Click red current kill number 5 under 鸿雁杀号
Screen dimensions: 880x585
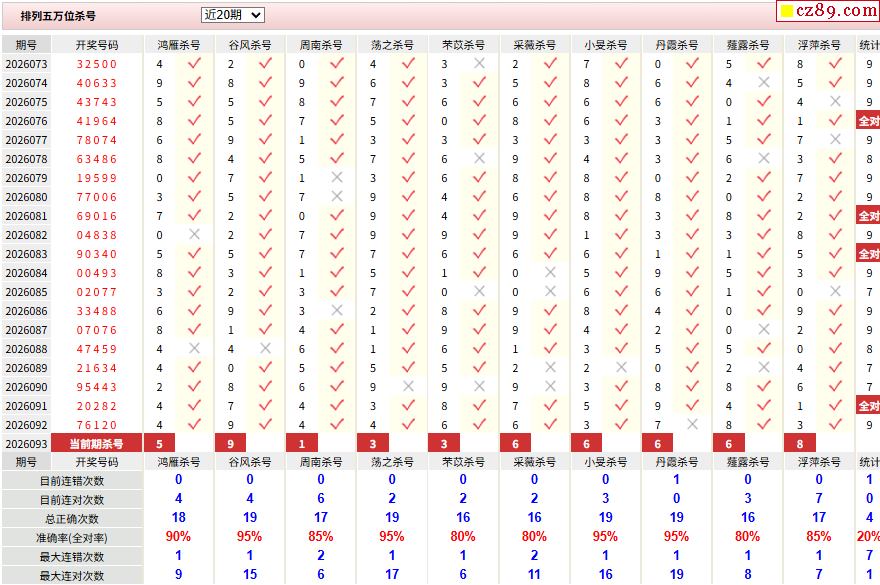point(159,444)
